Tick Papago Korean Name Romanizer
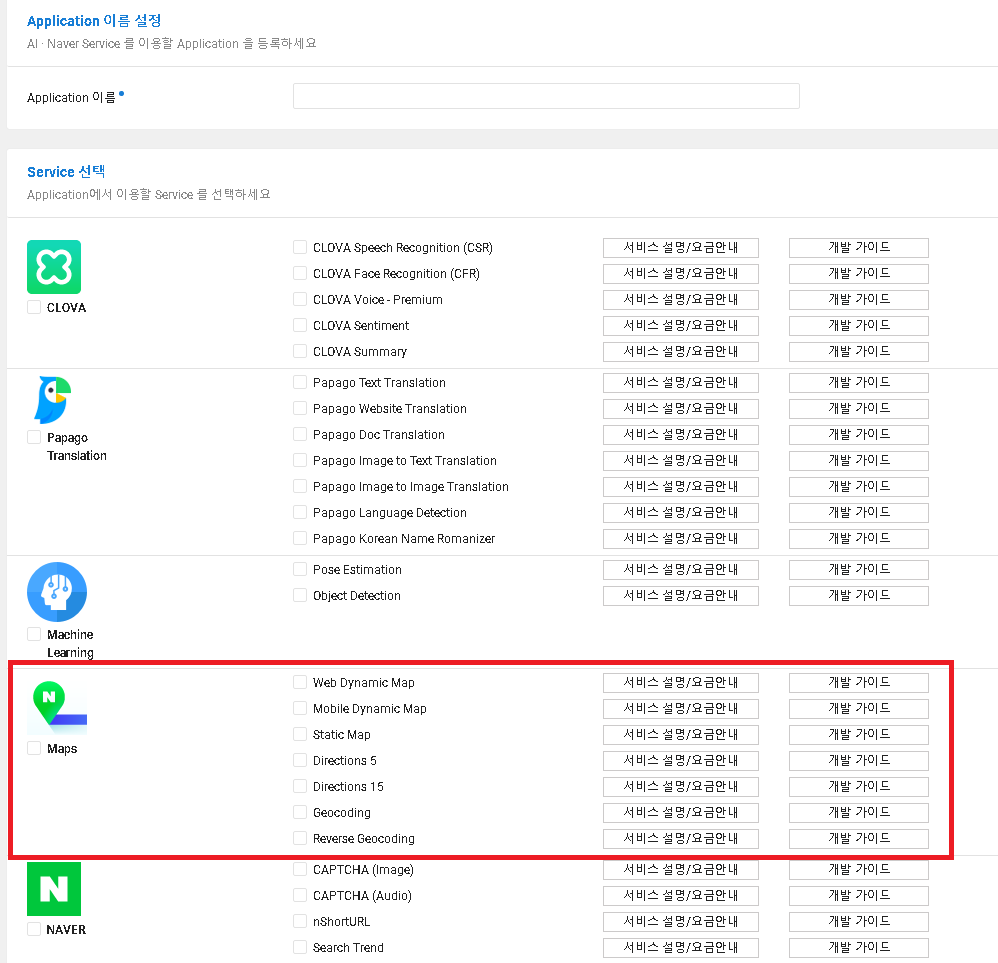This screenshot has height=963, width=998. coord(300,538)
